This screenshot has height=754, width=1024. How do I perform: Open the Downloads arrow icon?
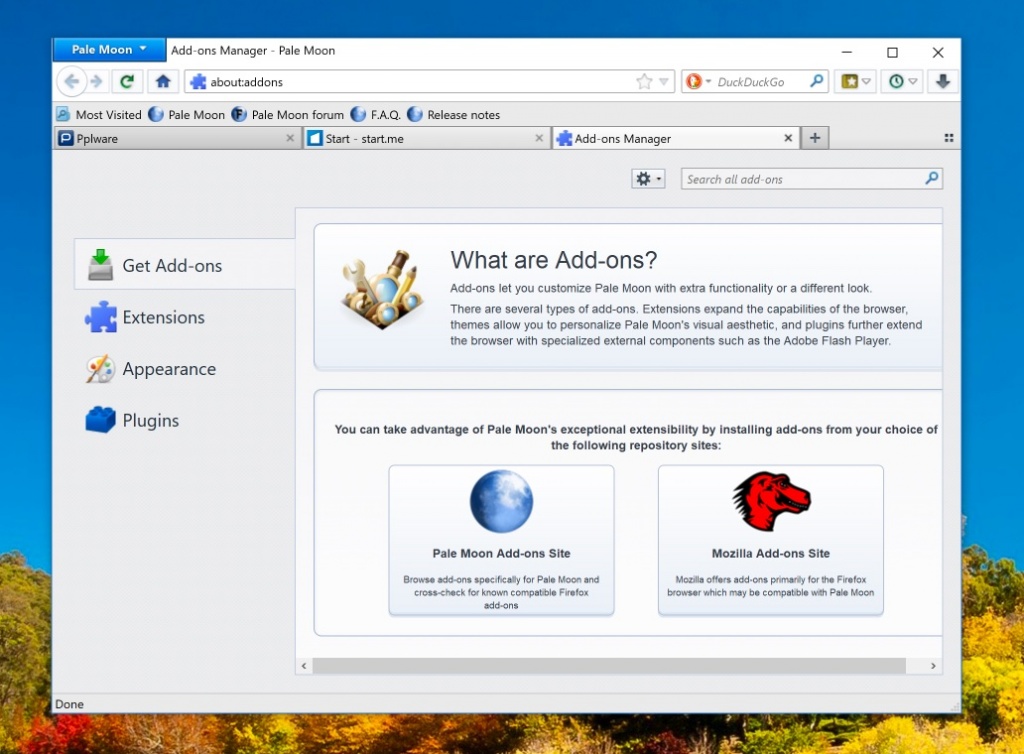tap(940, 81)
